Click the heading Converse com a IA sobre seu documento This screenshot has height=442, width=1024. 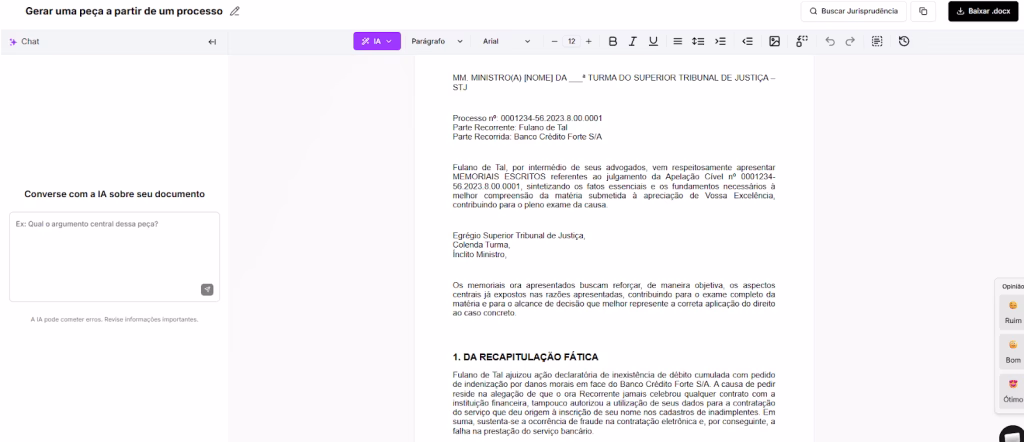(114, 194)
